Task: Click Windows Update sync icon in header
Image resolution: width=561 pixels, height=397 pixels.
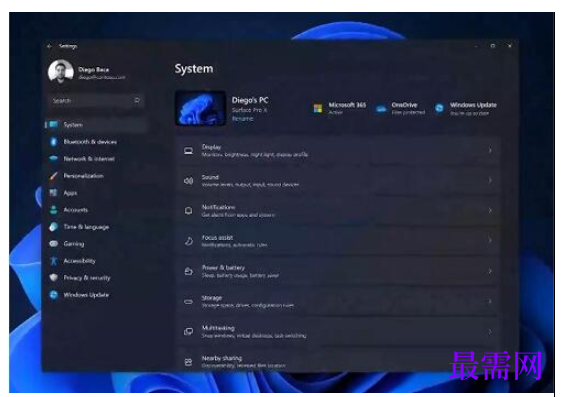Action: [x=439, y=108]
